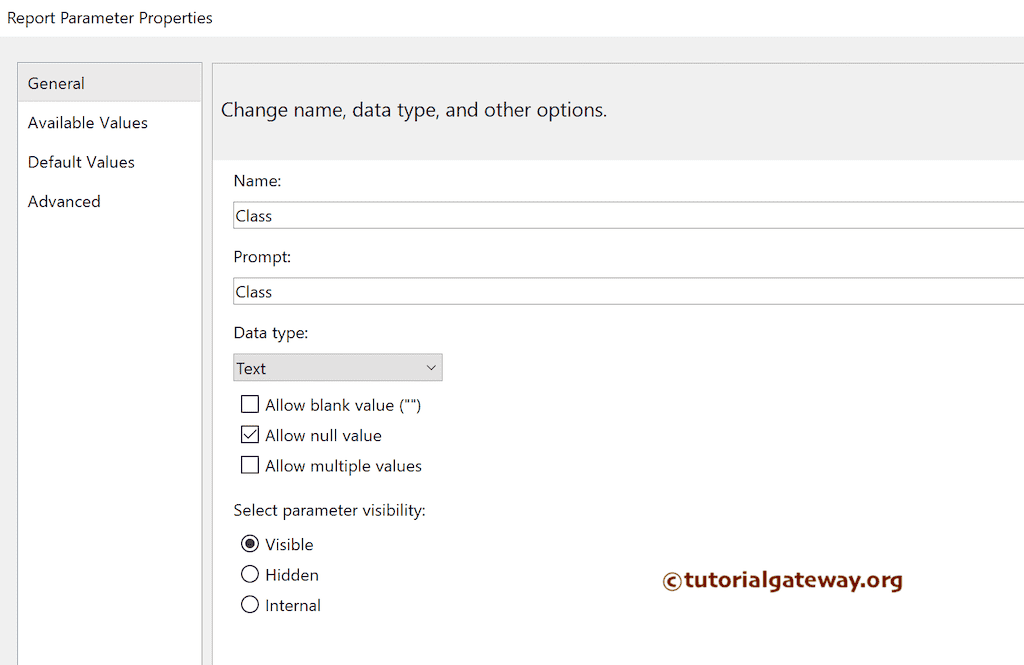This screenshot has width=1024, height=665.
Task: Choose Internal parameter visibility
Action: pyautogui.click(x=250, y=604)
